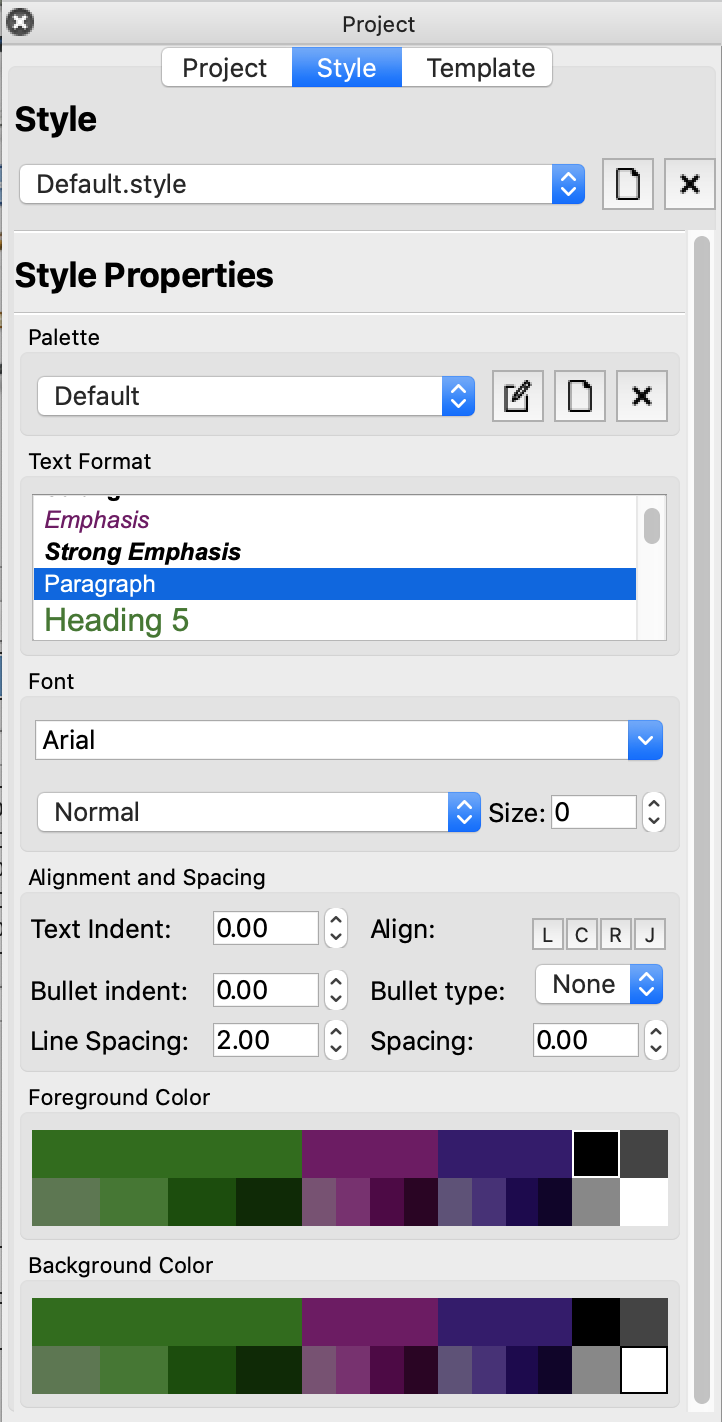Delete the Default.style using X icon
This screenshot has height=1422, width=722.
(689, 184)
